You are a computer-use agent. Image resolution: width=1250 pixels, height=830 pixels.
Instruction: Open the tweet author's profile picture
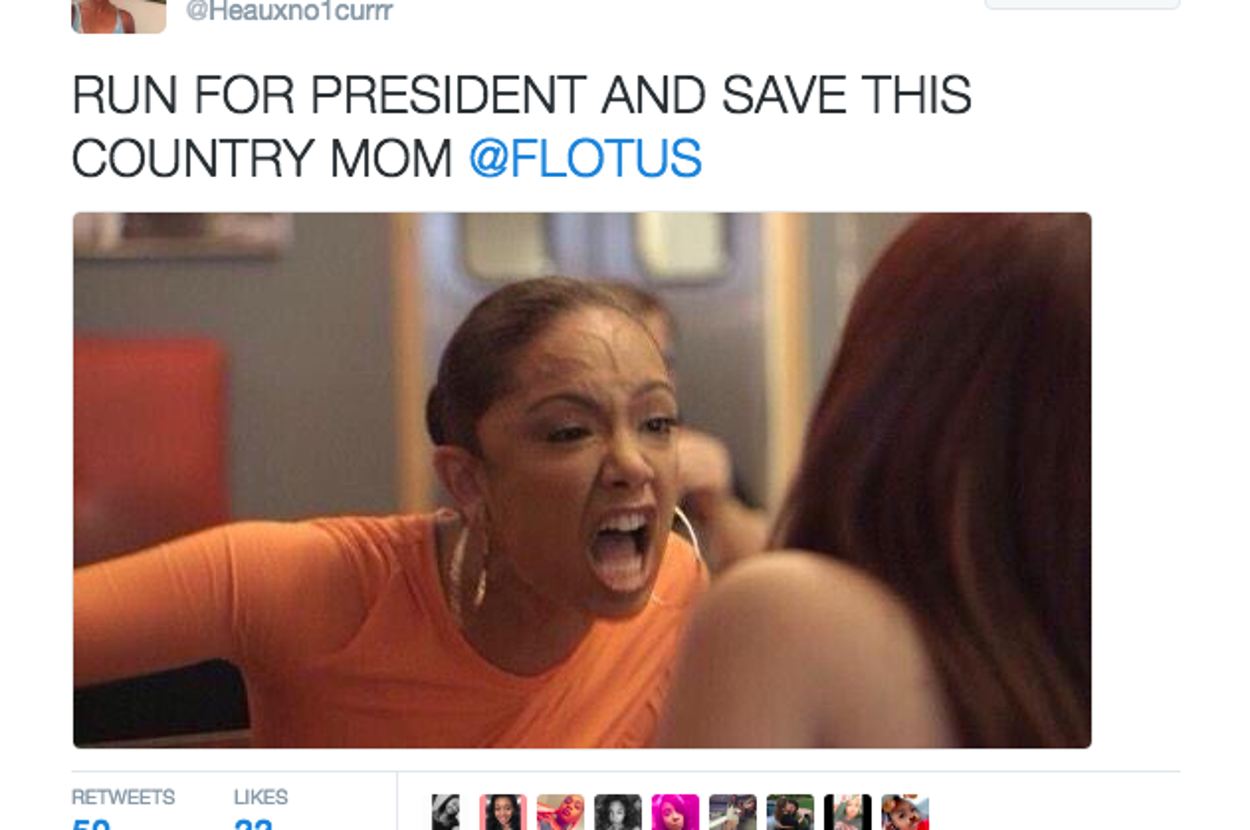pyautogui.click(x=118, y=16)
